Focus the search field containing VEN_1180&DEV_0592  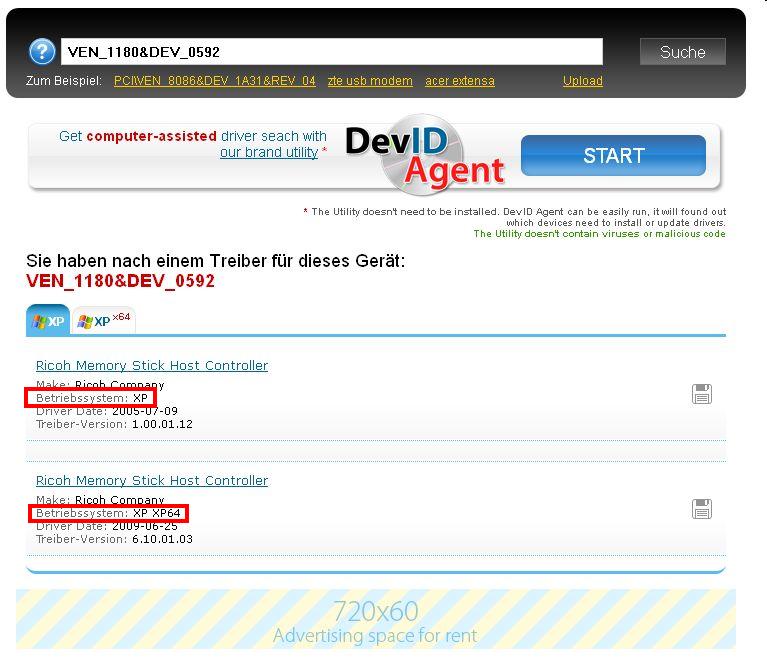pyautogui.click(x=332, y=51)
